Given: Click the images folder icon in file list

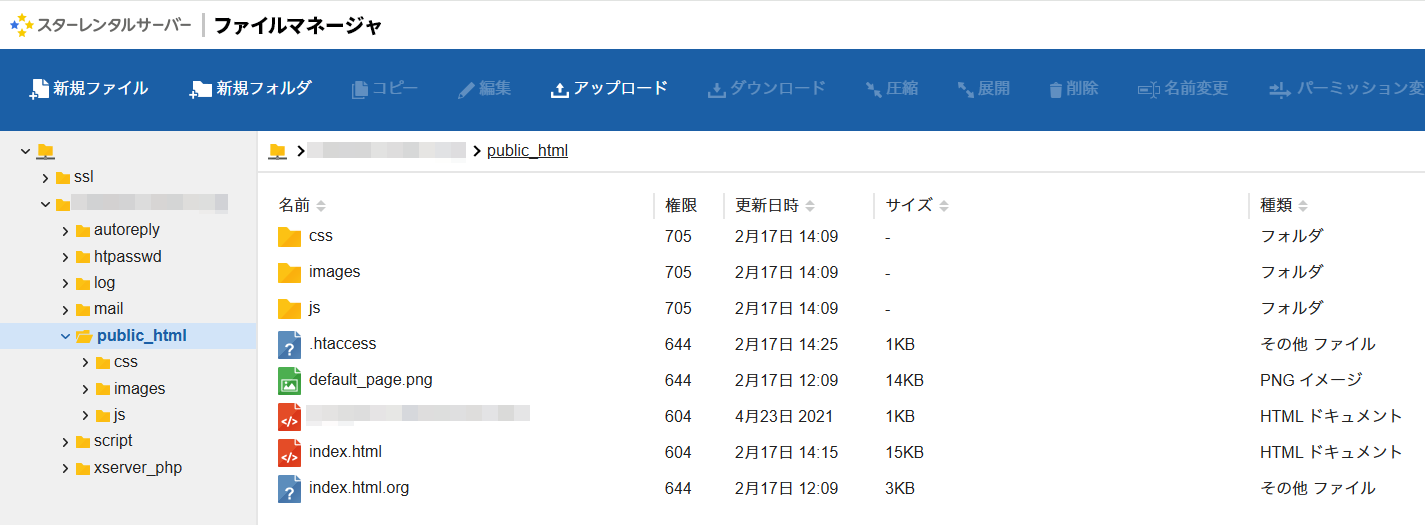Looking at the screenshot, I should coord(289,272).
